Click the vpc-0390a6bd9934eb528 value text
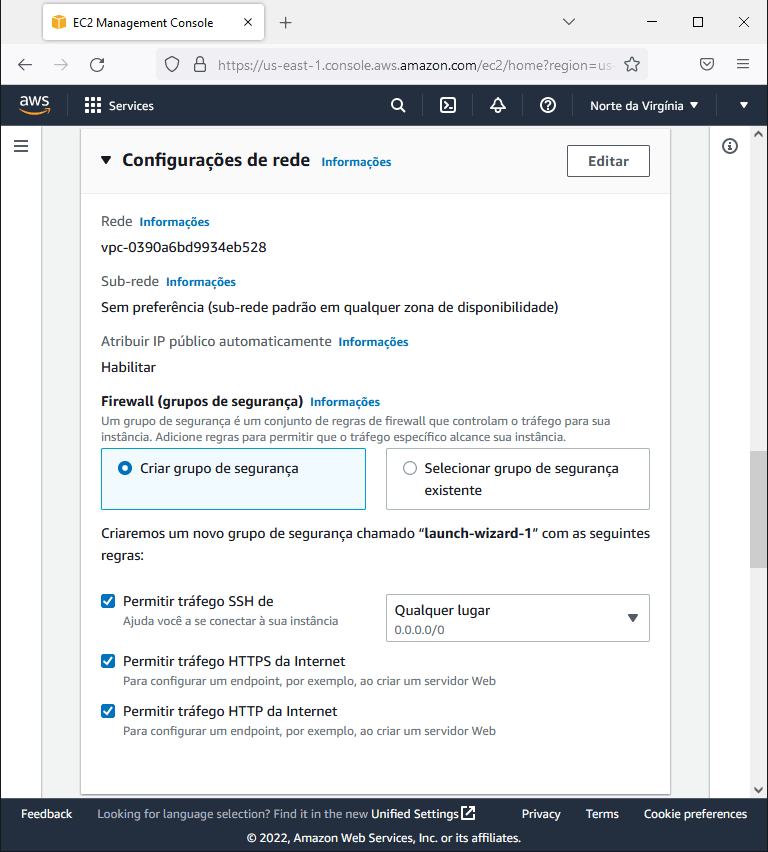The image size is (768, 852). click(184, 247)
